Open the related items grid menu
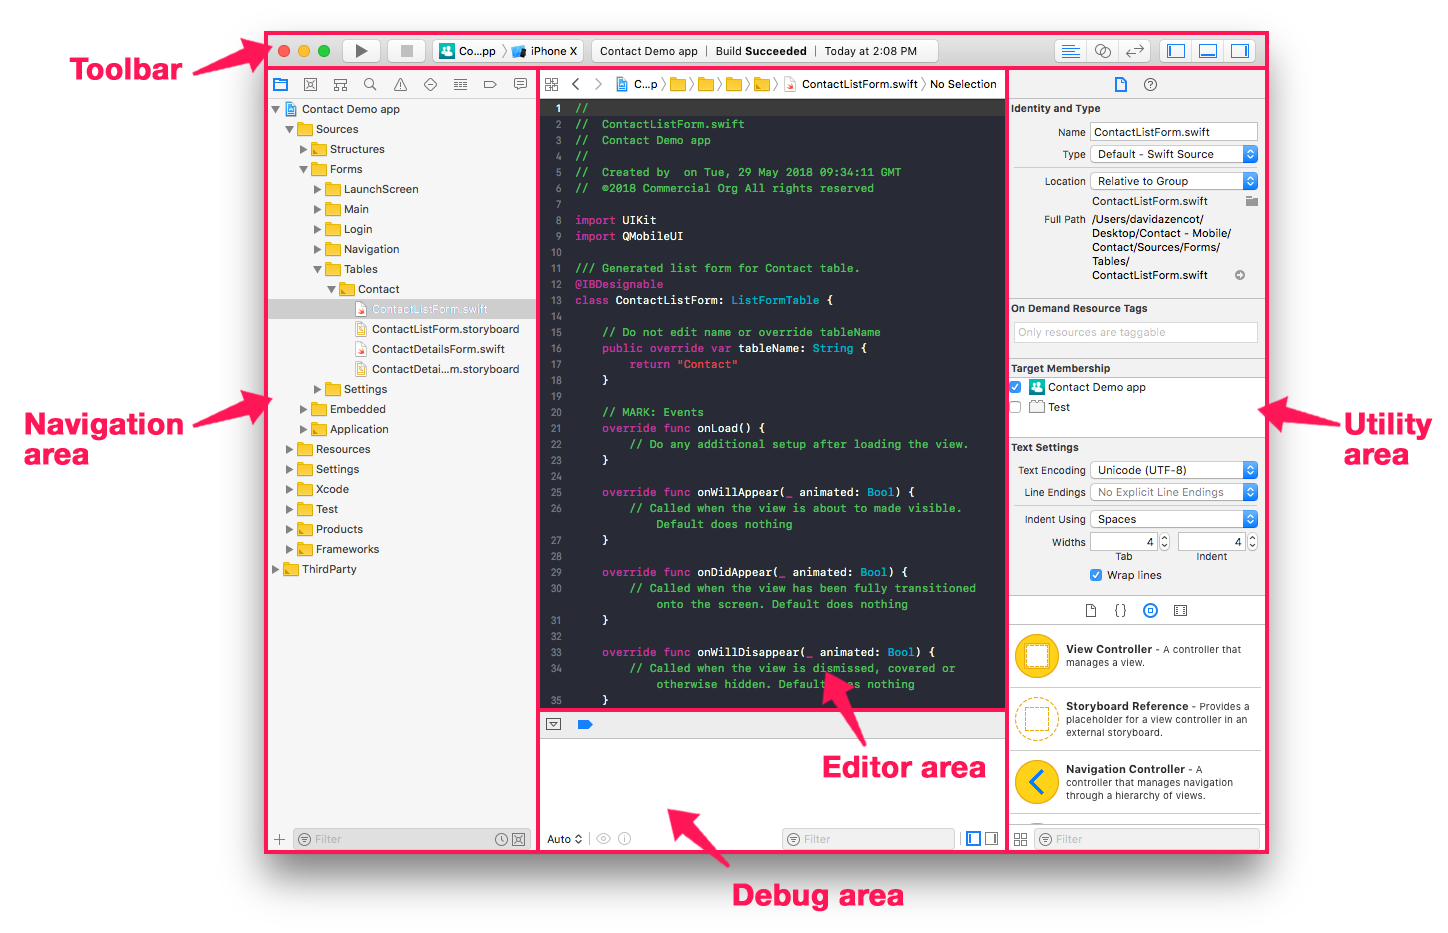The height and width of the screenshot is (933, 1448). click(551, 85)
